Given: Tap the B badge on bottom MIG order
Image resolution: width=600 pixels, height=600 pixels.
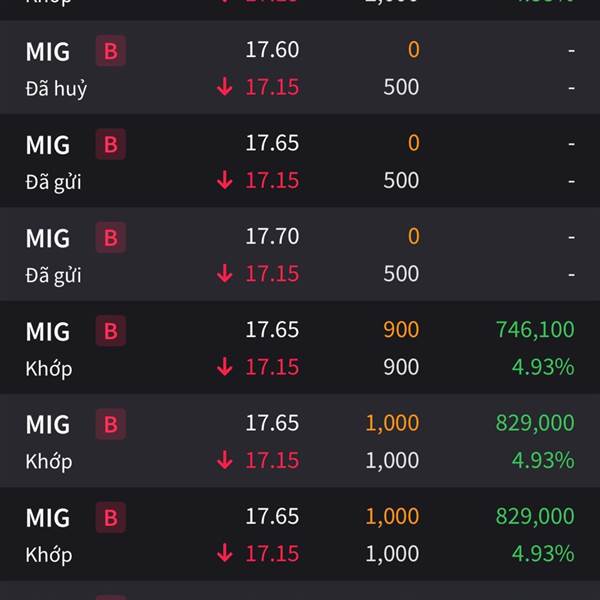Looking at the screenshot, I should (x=111, y=517).
